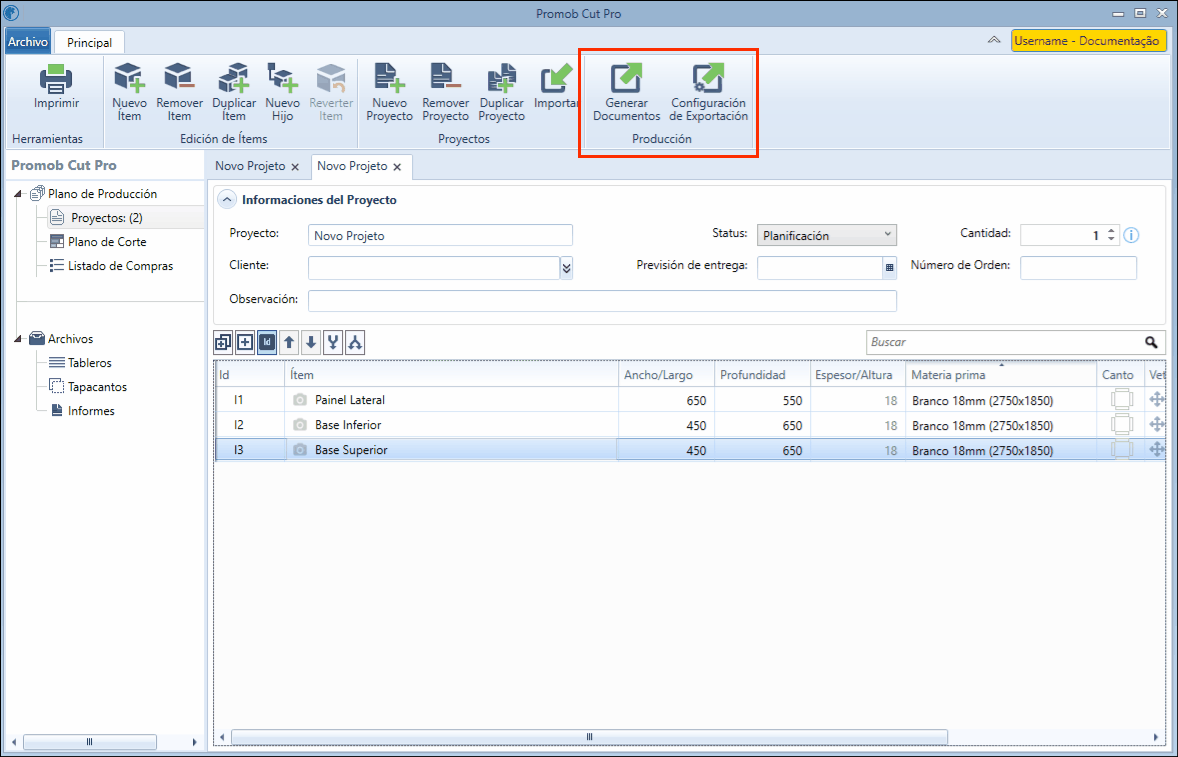Close the active Novo Projeto tab
1178x757 pixels.
(397, 167)
